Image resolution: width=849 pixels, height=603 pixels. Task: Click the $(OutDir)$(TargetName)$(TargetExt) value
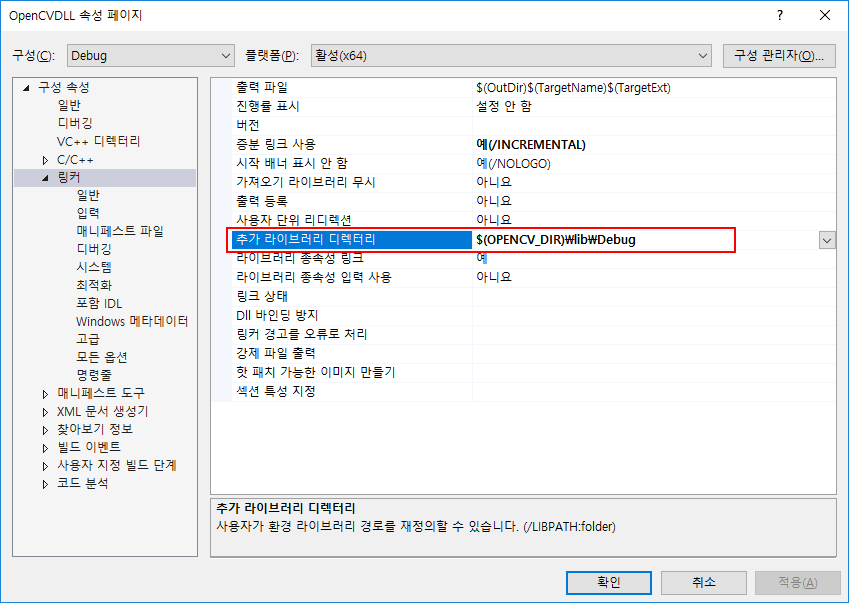tap(573, 88)
